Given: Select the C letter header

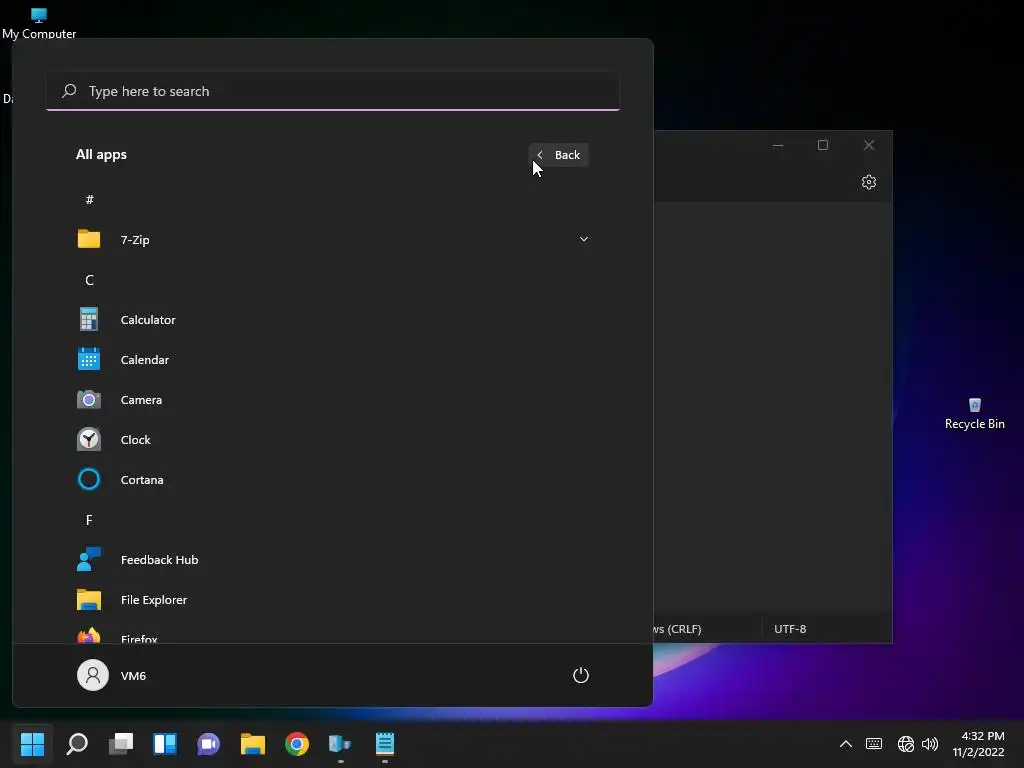Looking at the screenshot, I should pyautogui.click(x=89, y=280).
